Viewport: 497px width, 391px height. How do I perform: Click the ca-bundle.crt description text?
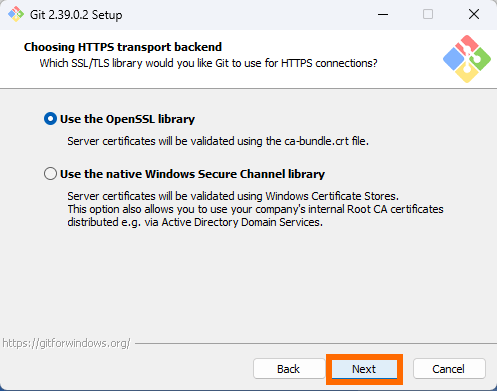[218, 141]
